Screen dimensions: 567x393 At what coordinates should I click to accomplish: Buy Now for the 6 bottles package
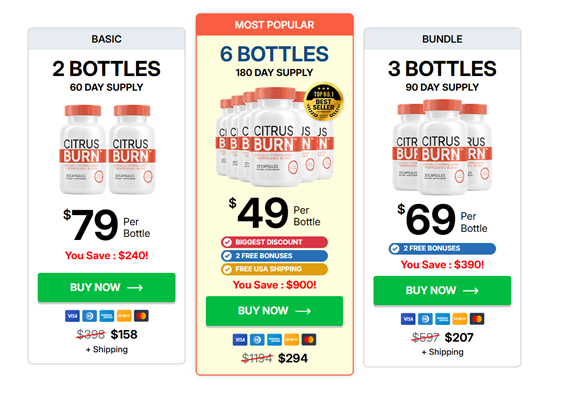(x=274, y=311)
